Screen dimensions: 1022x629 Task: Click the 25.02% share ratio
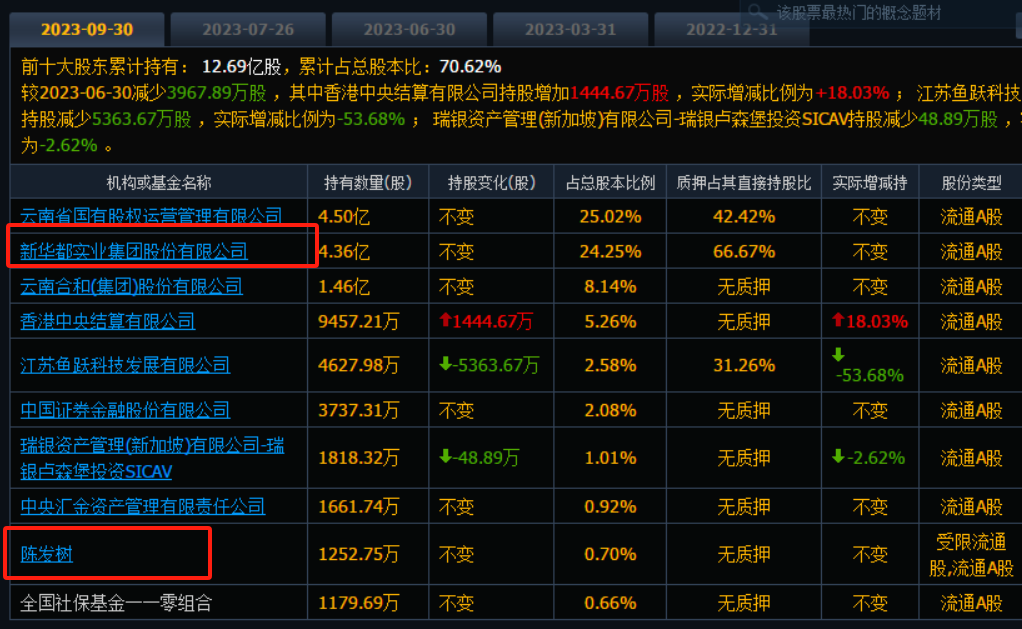(610, 216)
